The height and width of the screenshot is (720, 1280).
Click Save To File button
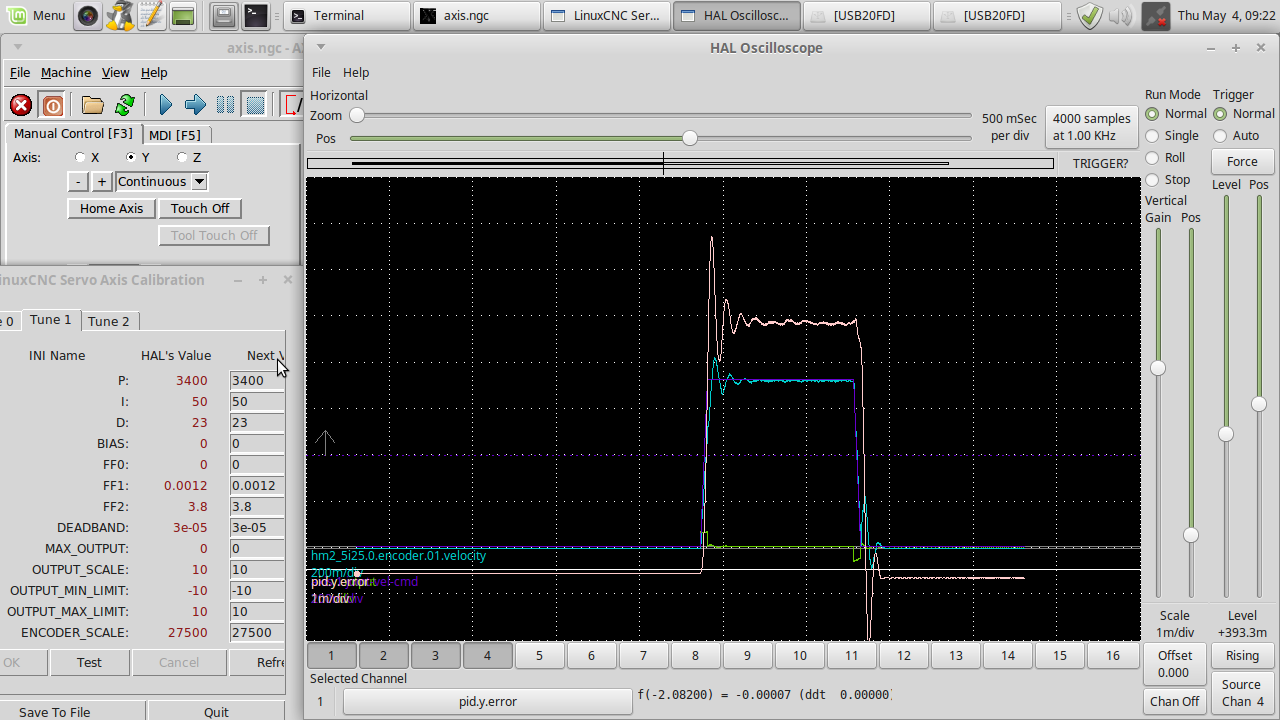pyautogui.click(x=55, y=712)
